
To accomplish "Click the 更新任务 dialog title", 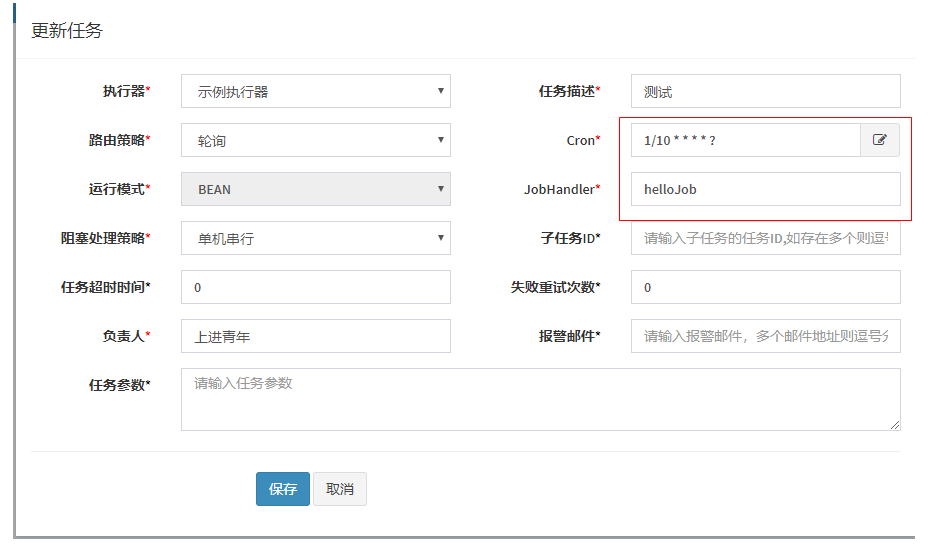I will (67, 30).
